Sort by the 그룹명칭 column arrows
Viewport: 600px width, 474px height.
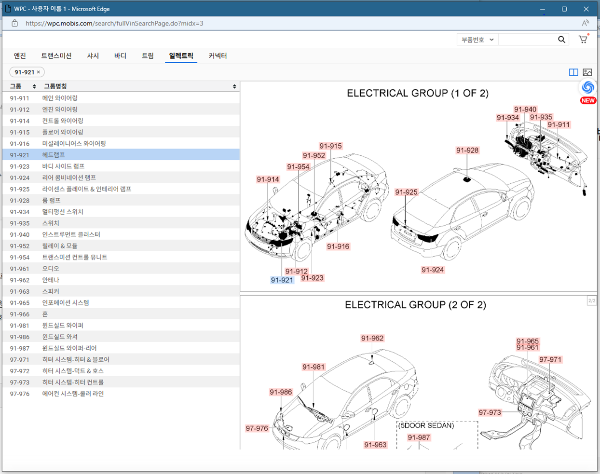(234, 86)
